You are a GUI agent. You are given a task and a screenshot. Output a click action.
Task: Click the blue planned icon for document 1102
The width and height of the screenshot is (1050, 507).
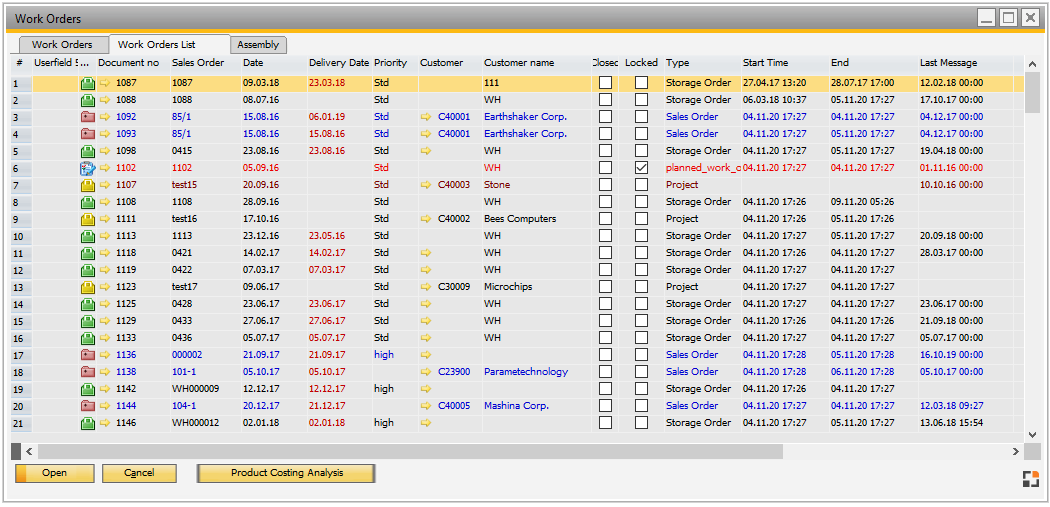coord(87,168)
